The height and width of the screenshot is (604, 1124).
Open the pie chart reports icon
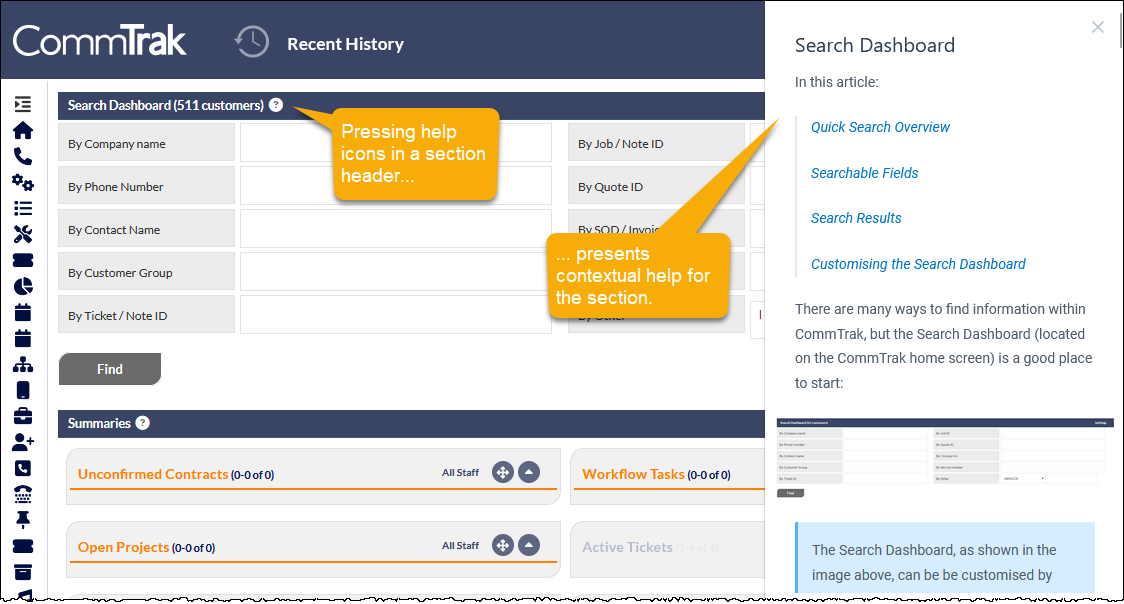pos(23,287)
